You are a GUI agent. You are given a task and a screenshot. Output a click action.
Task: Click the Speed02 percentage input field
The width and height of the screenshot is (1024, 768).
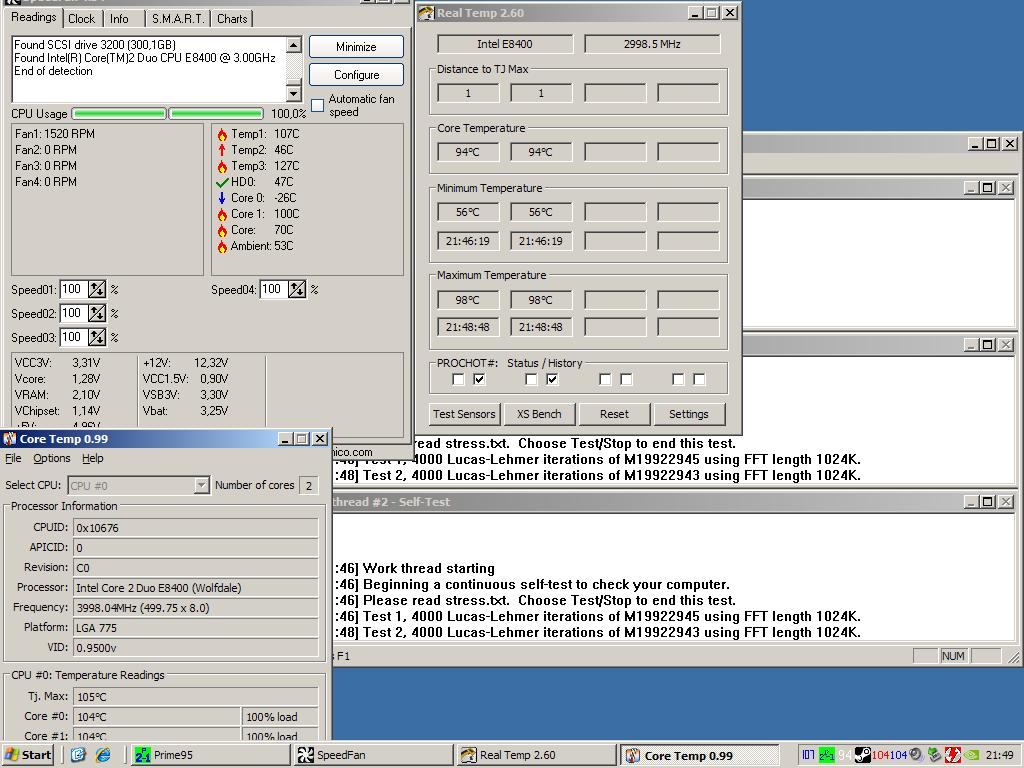73,313
